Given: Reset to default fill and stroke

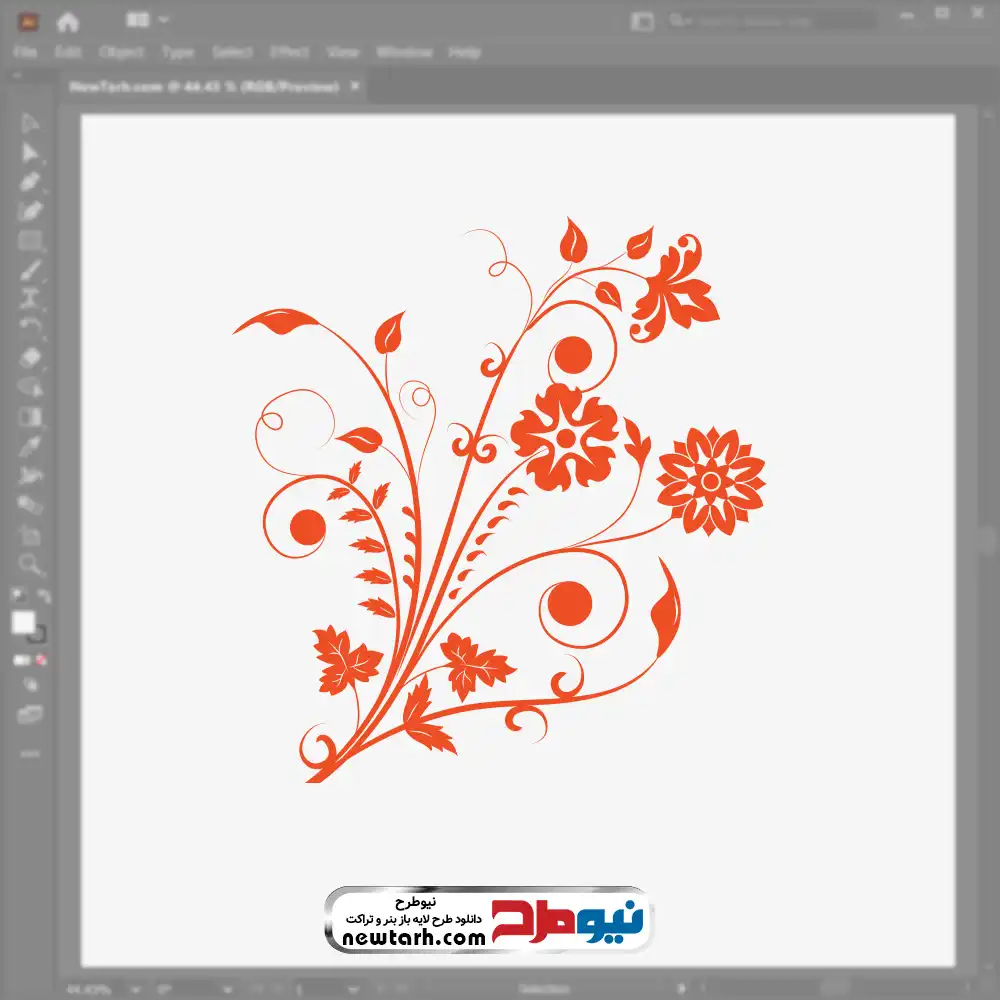Looking at the screenshot, I should tap(18, 596).
